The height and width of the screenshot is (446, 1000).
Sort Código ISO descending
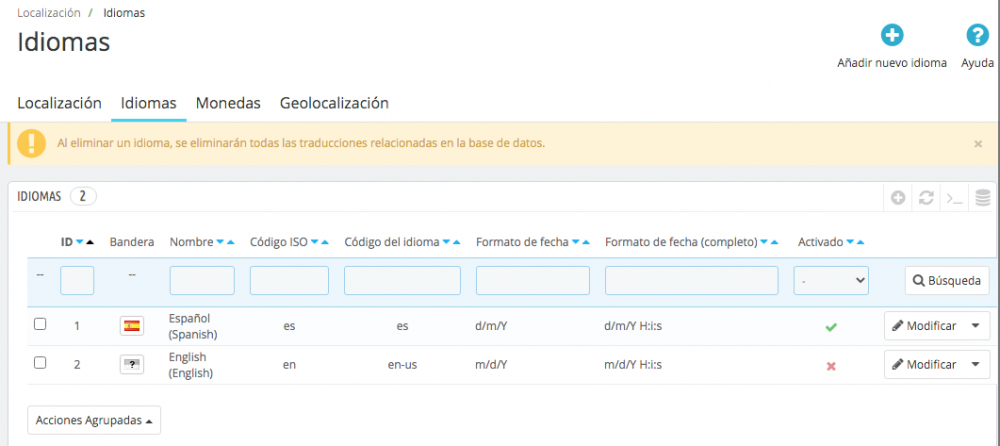[x=314, y=242]
